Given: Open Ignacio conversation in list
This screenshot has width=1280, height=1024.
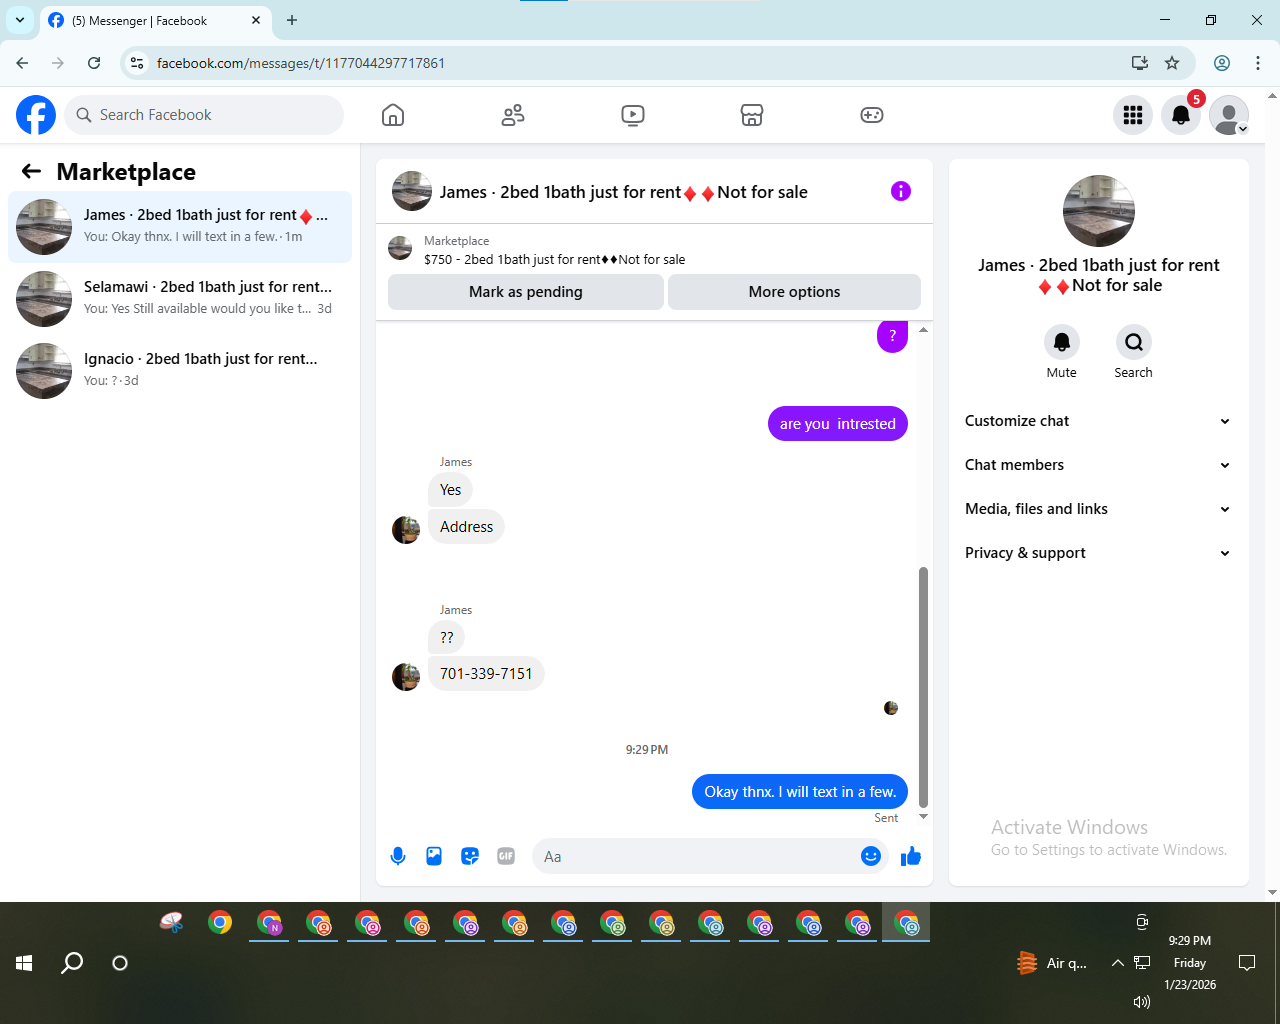Looking at the screenshot, I should click(180, 371).
